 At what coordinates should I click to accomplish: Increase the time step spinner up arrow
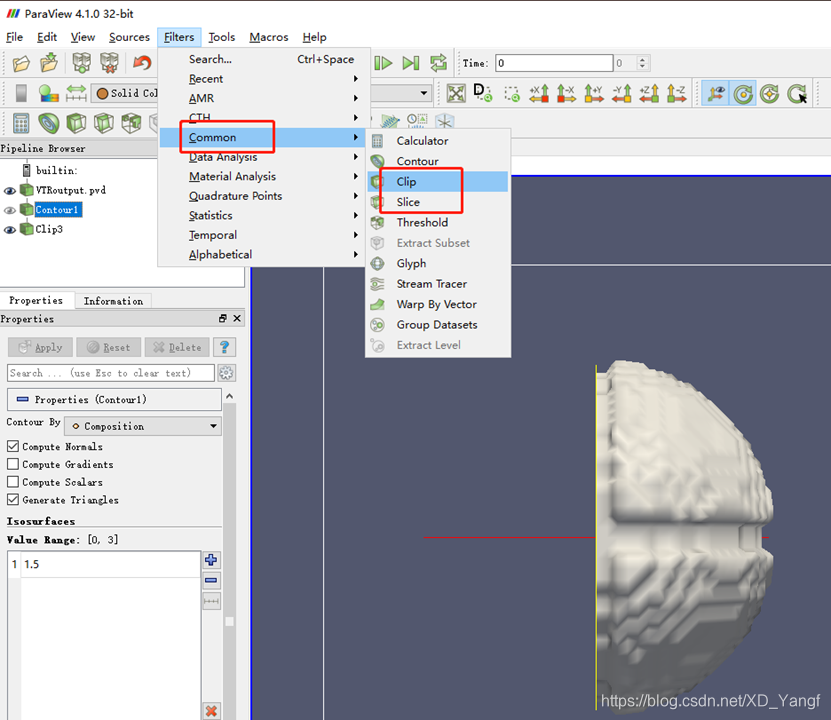click(642, 59)
